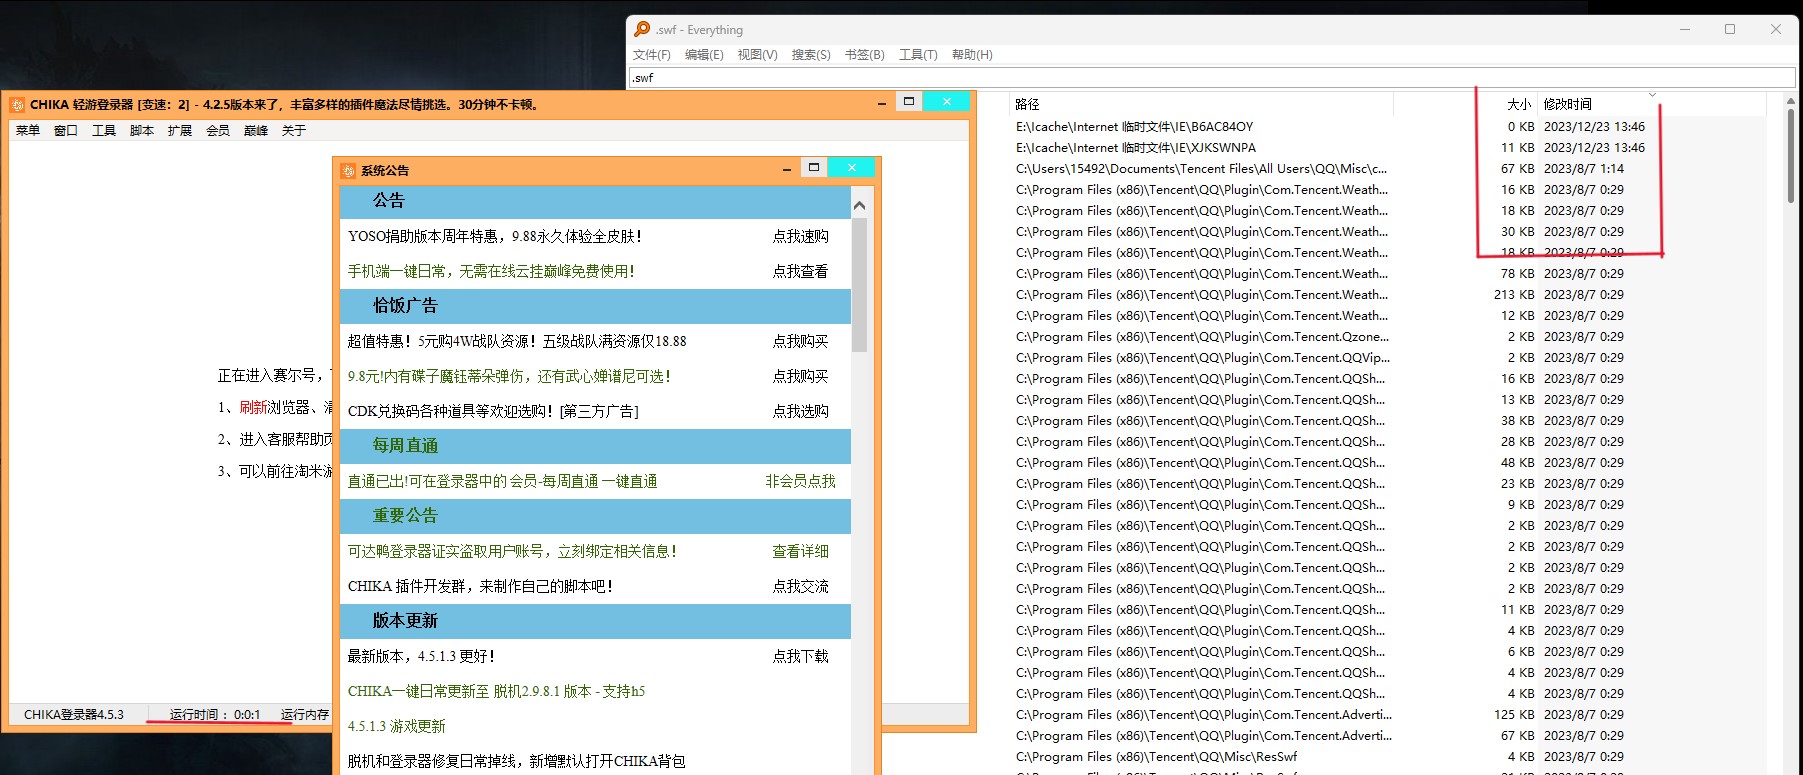1803x775 pixels.
Task: Click the .swf search field in Everything
Action: tap(1211, 77)
